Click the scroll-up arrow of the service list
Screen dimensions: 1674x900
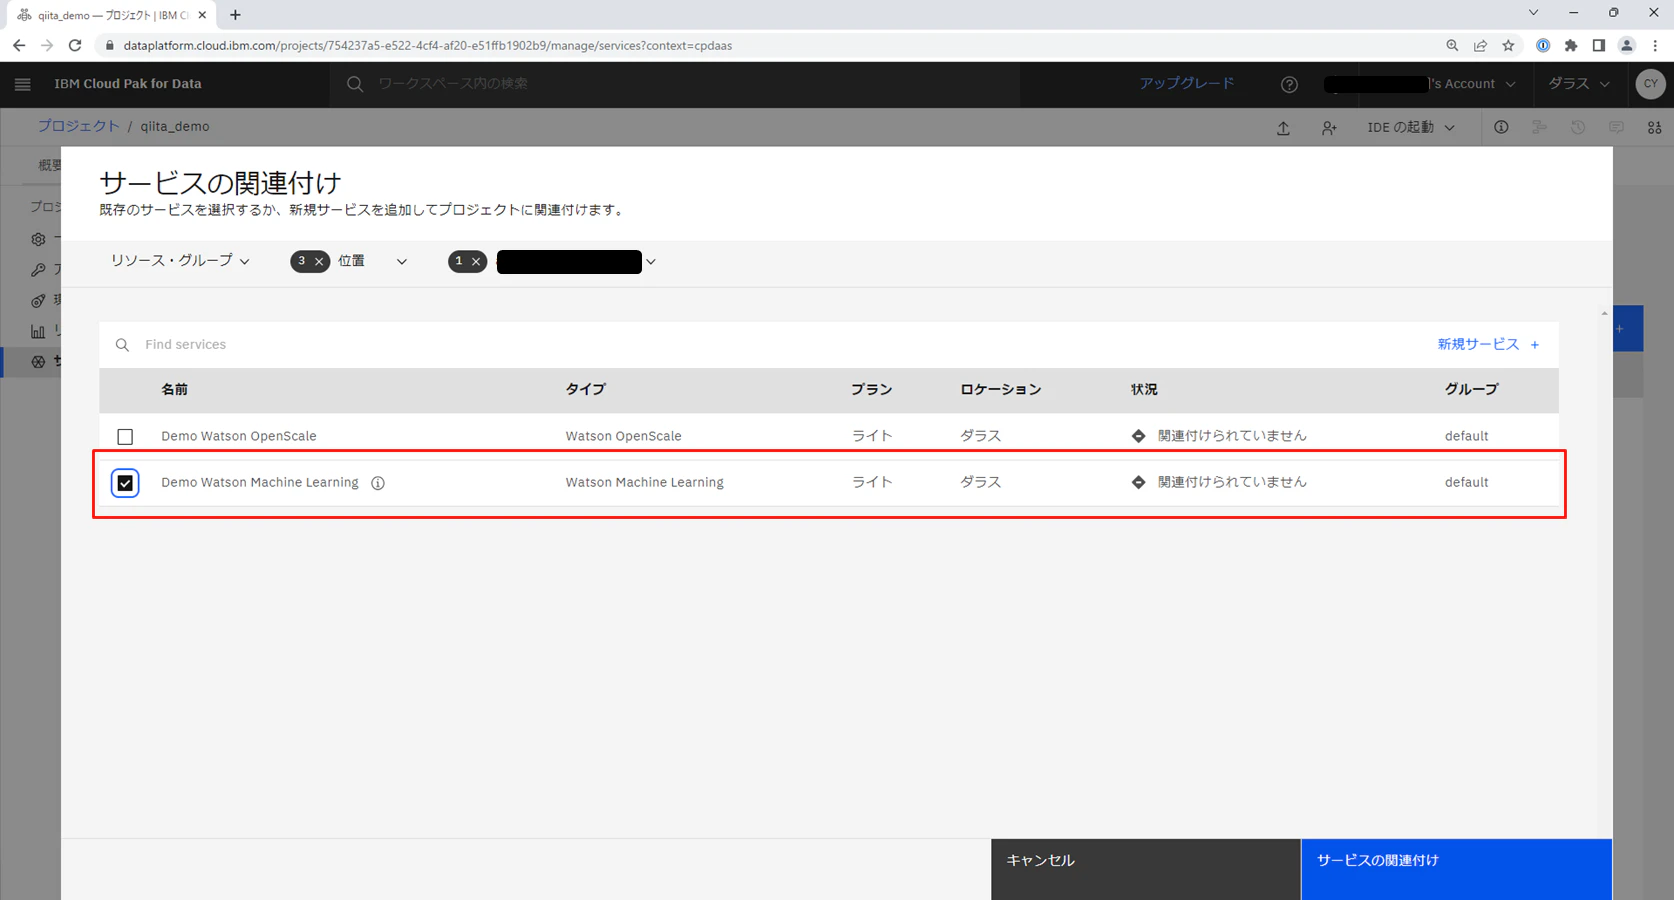pos(1604,314)
